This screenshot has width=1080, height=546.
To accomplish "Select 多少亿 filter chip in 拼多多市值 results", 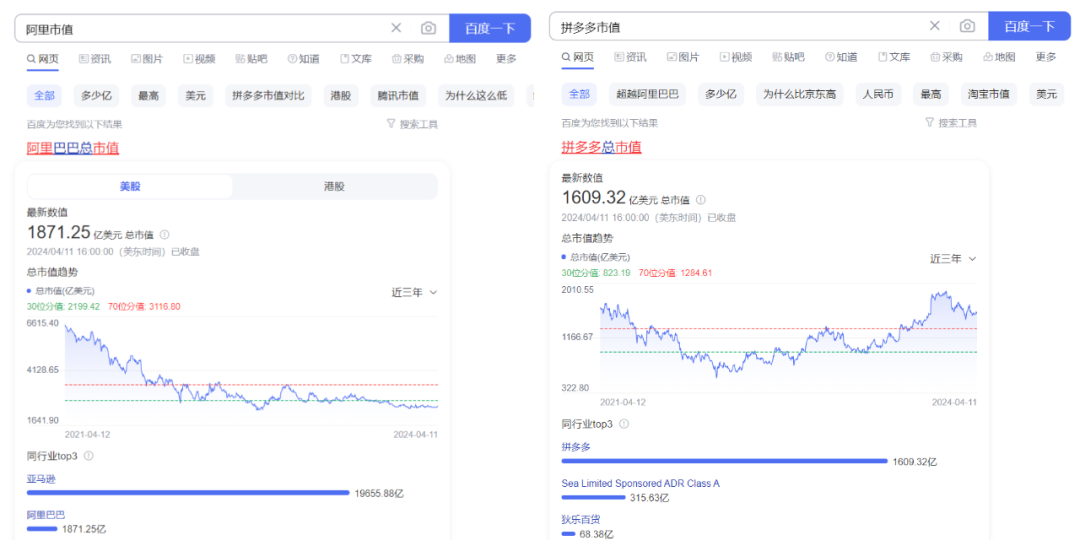I will coord(720,94).
